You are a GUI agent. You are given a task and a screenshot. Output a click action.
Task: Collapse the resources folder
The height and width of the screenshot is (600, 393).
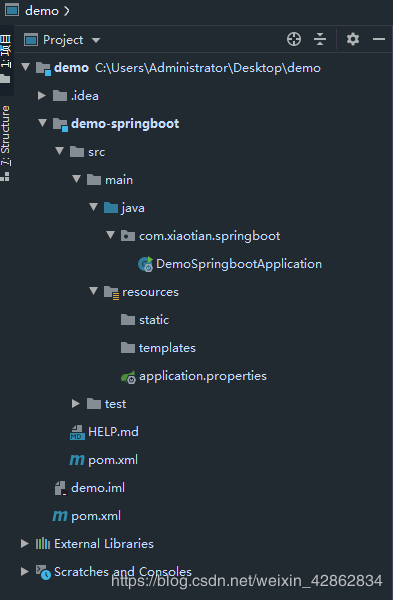click(x=93, y=291)
